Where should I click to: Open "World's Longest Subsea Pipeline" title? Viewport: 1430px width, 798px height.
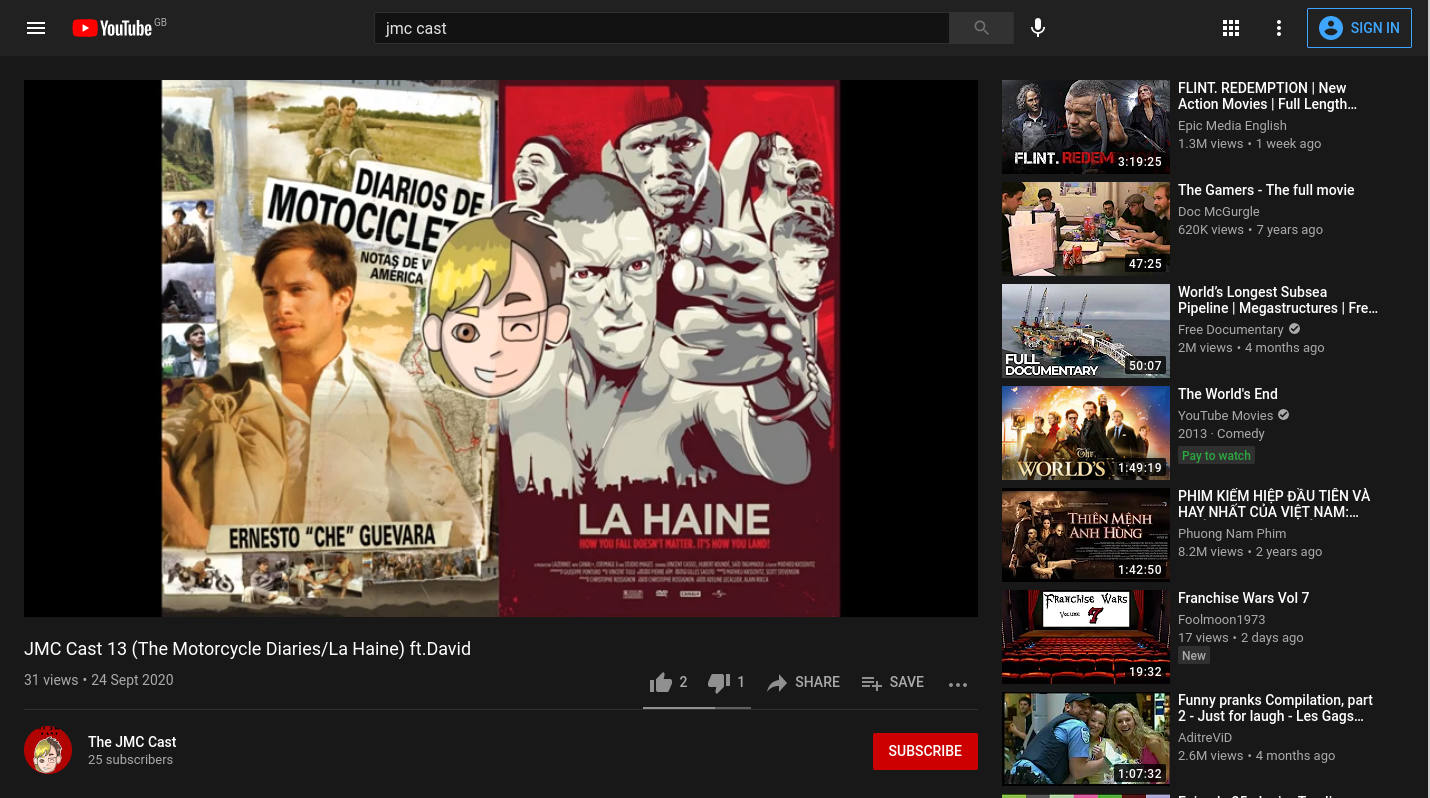(x=1278, y=300)
